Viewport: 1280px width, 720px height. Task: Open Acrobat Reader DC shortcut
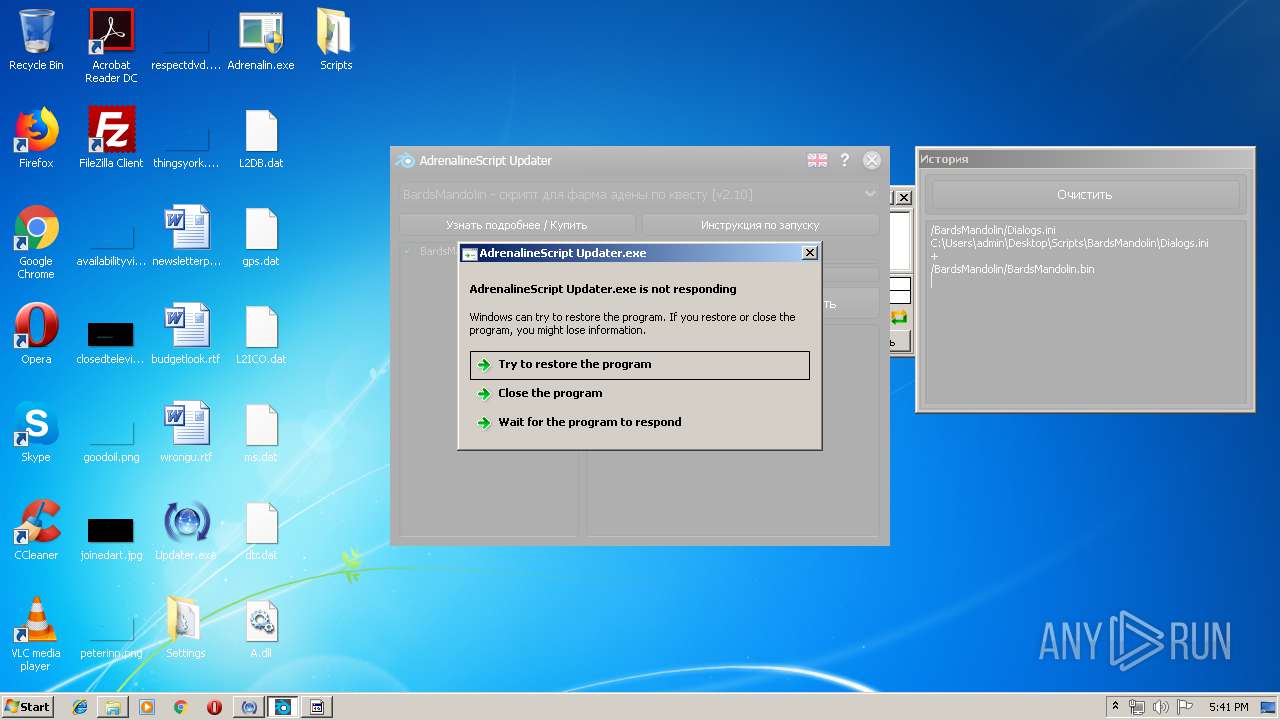pyautogui.click(x=111, y=46)
